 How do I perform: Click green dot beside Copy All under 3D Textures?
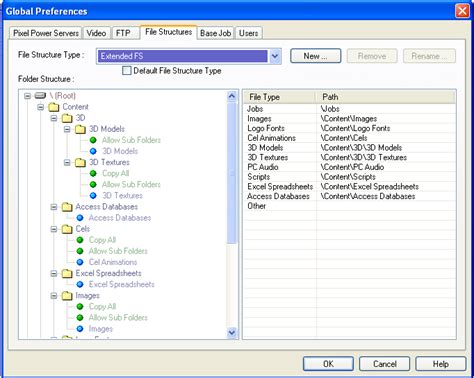pyautogui.click(x=93, y=173)
